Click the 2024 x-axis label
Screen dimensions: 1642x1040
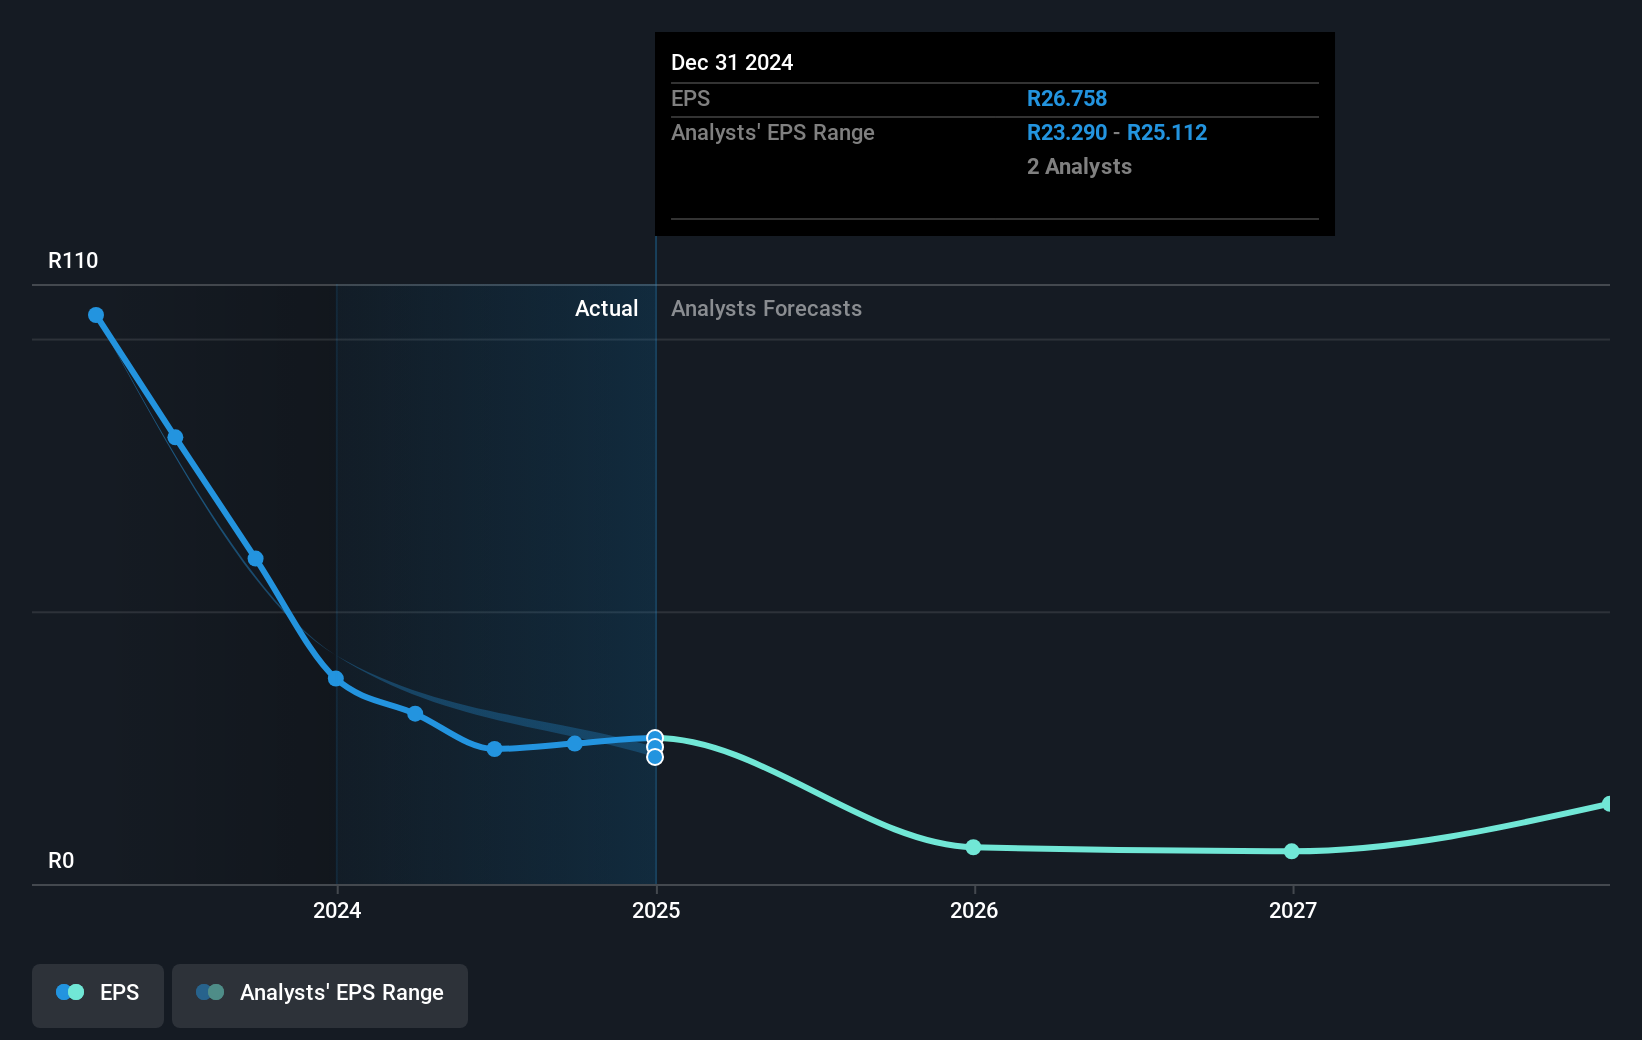(x=337, y=910)
